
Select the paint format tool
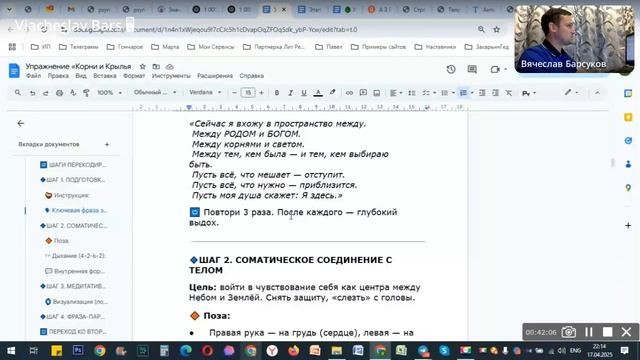[x=87, y=93]
